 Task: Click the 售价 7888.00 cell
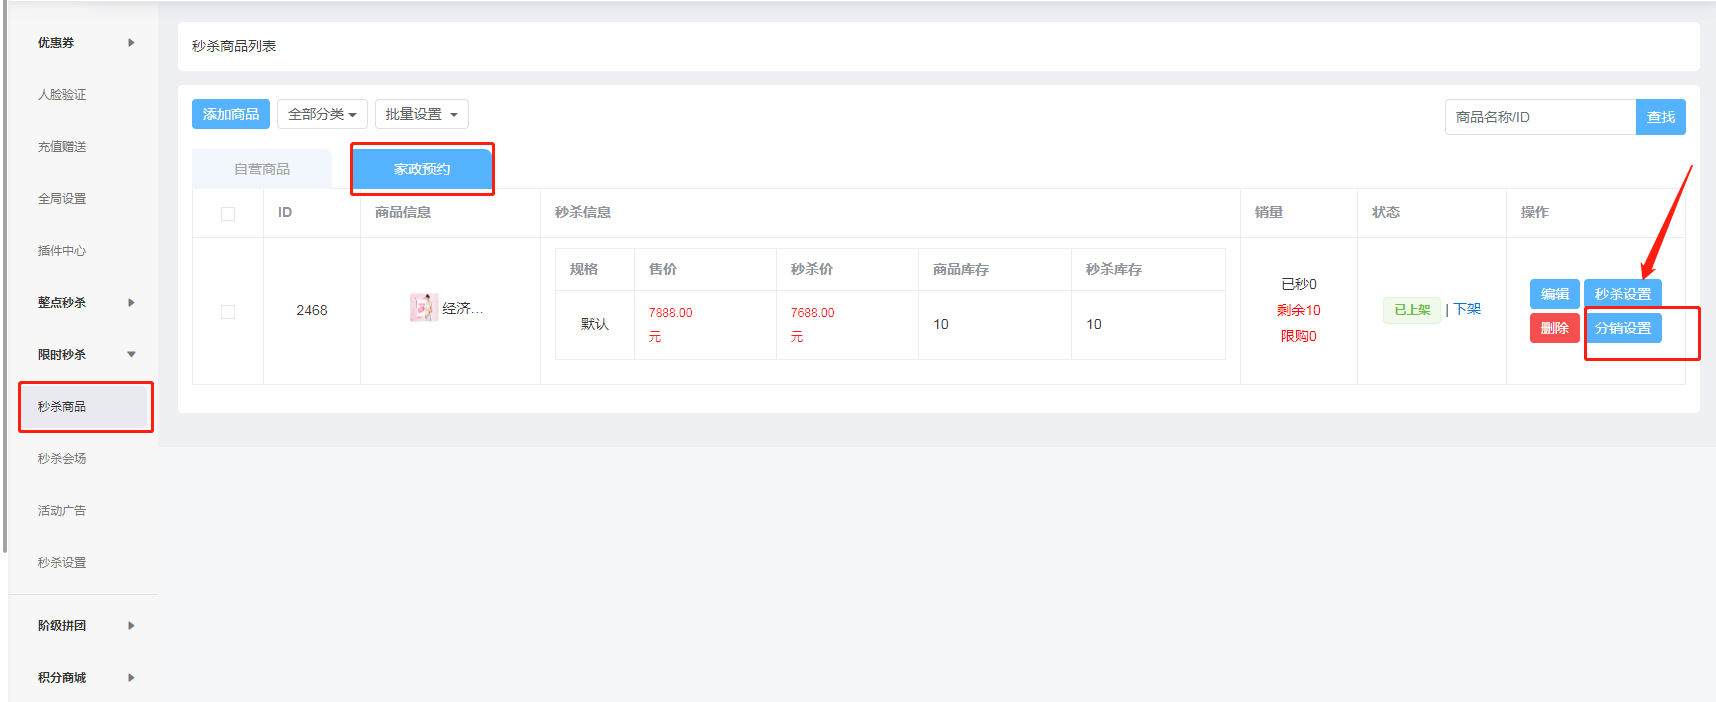coord(705,325)
